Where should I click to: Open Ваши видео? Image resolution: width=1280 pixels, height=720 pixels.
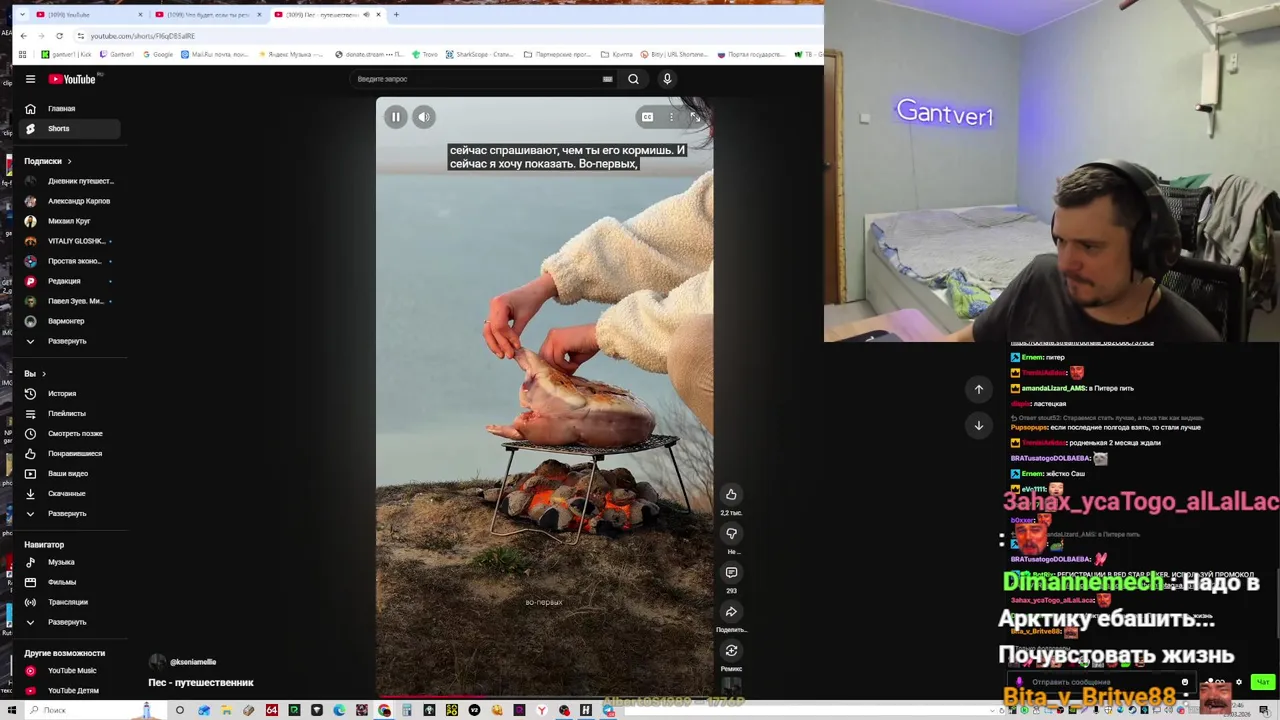click(69, 473)
